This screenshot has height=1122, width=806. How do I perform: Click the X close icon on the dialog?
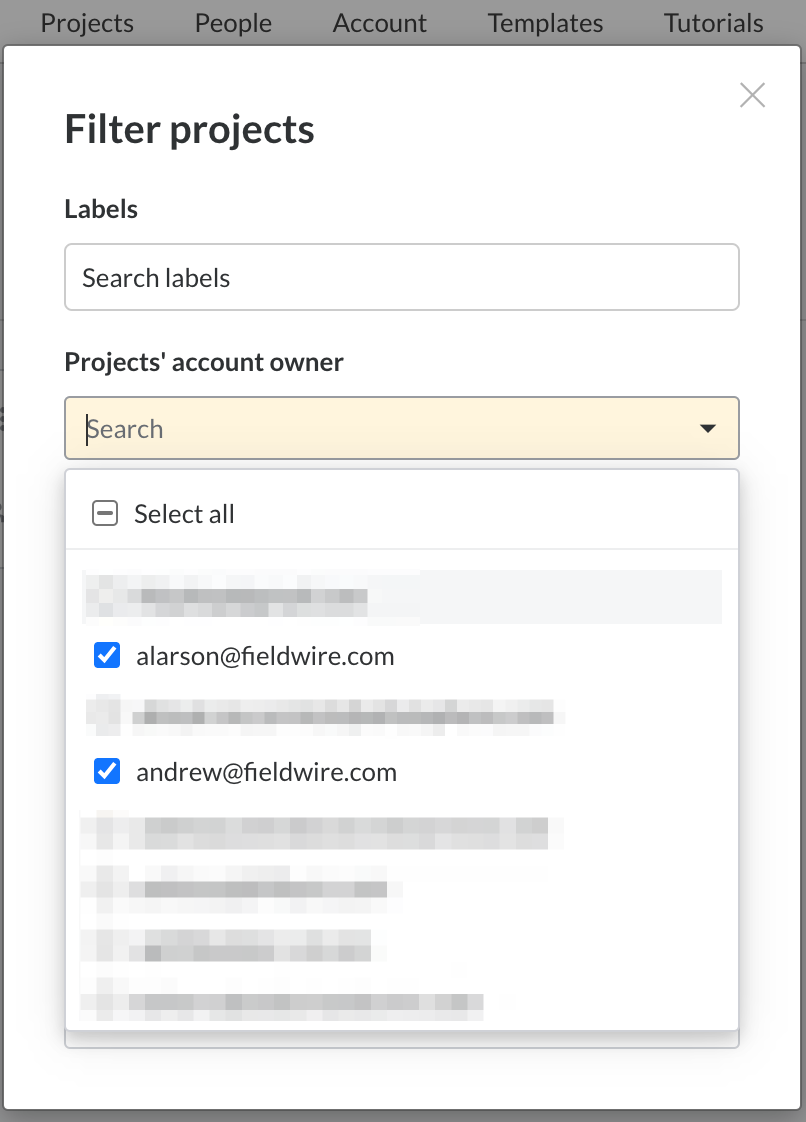pyautogui.click(x=752, y=95)
